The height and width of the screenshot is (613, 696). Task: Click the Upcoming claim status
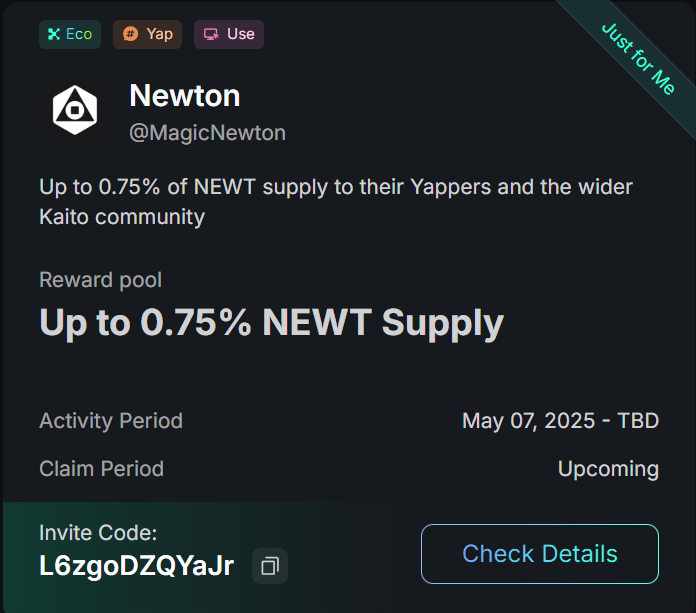click(609, 469)
